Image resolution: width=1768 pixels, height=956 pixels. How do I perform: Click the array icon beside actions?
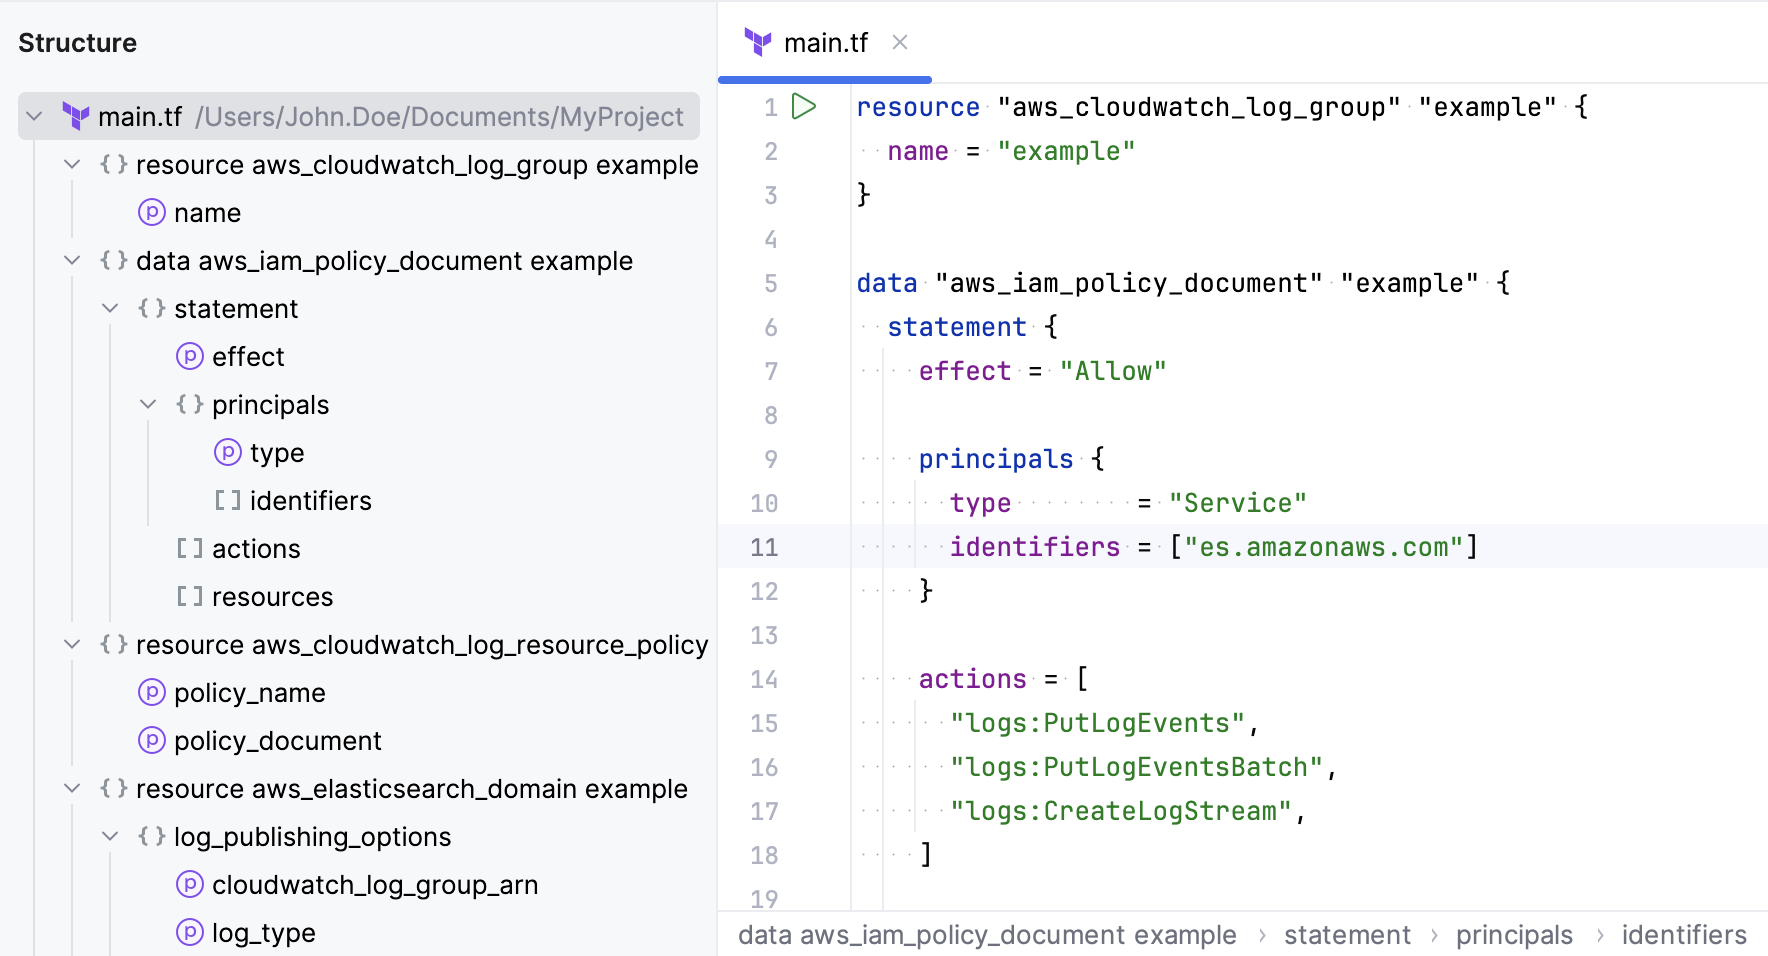[x=189, y=548]
